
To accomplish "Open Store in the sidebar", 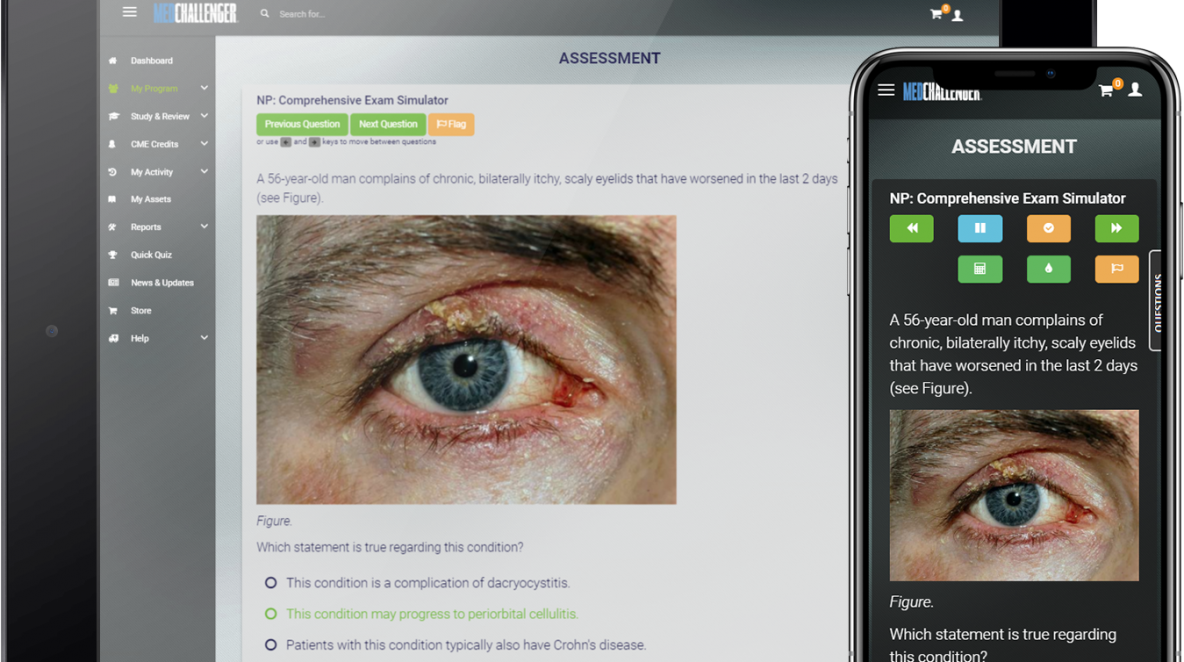I will click(x=140, y=310).
